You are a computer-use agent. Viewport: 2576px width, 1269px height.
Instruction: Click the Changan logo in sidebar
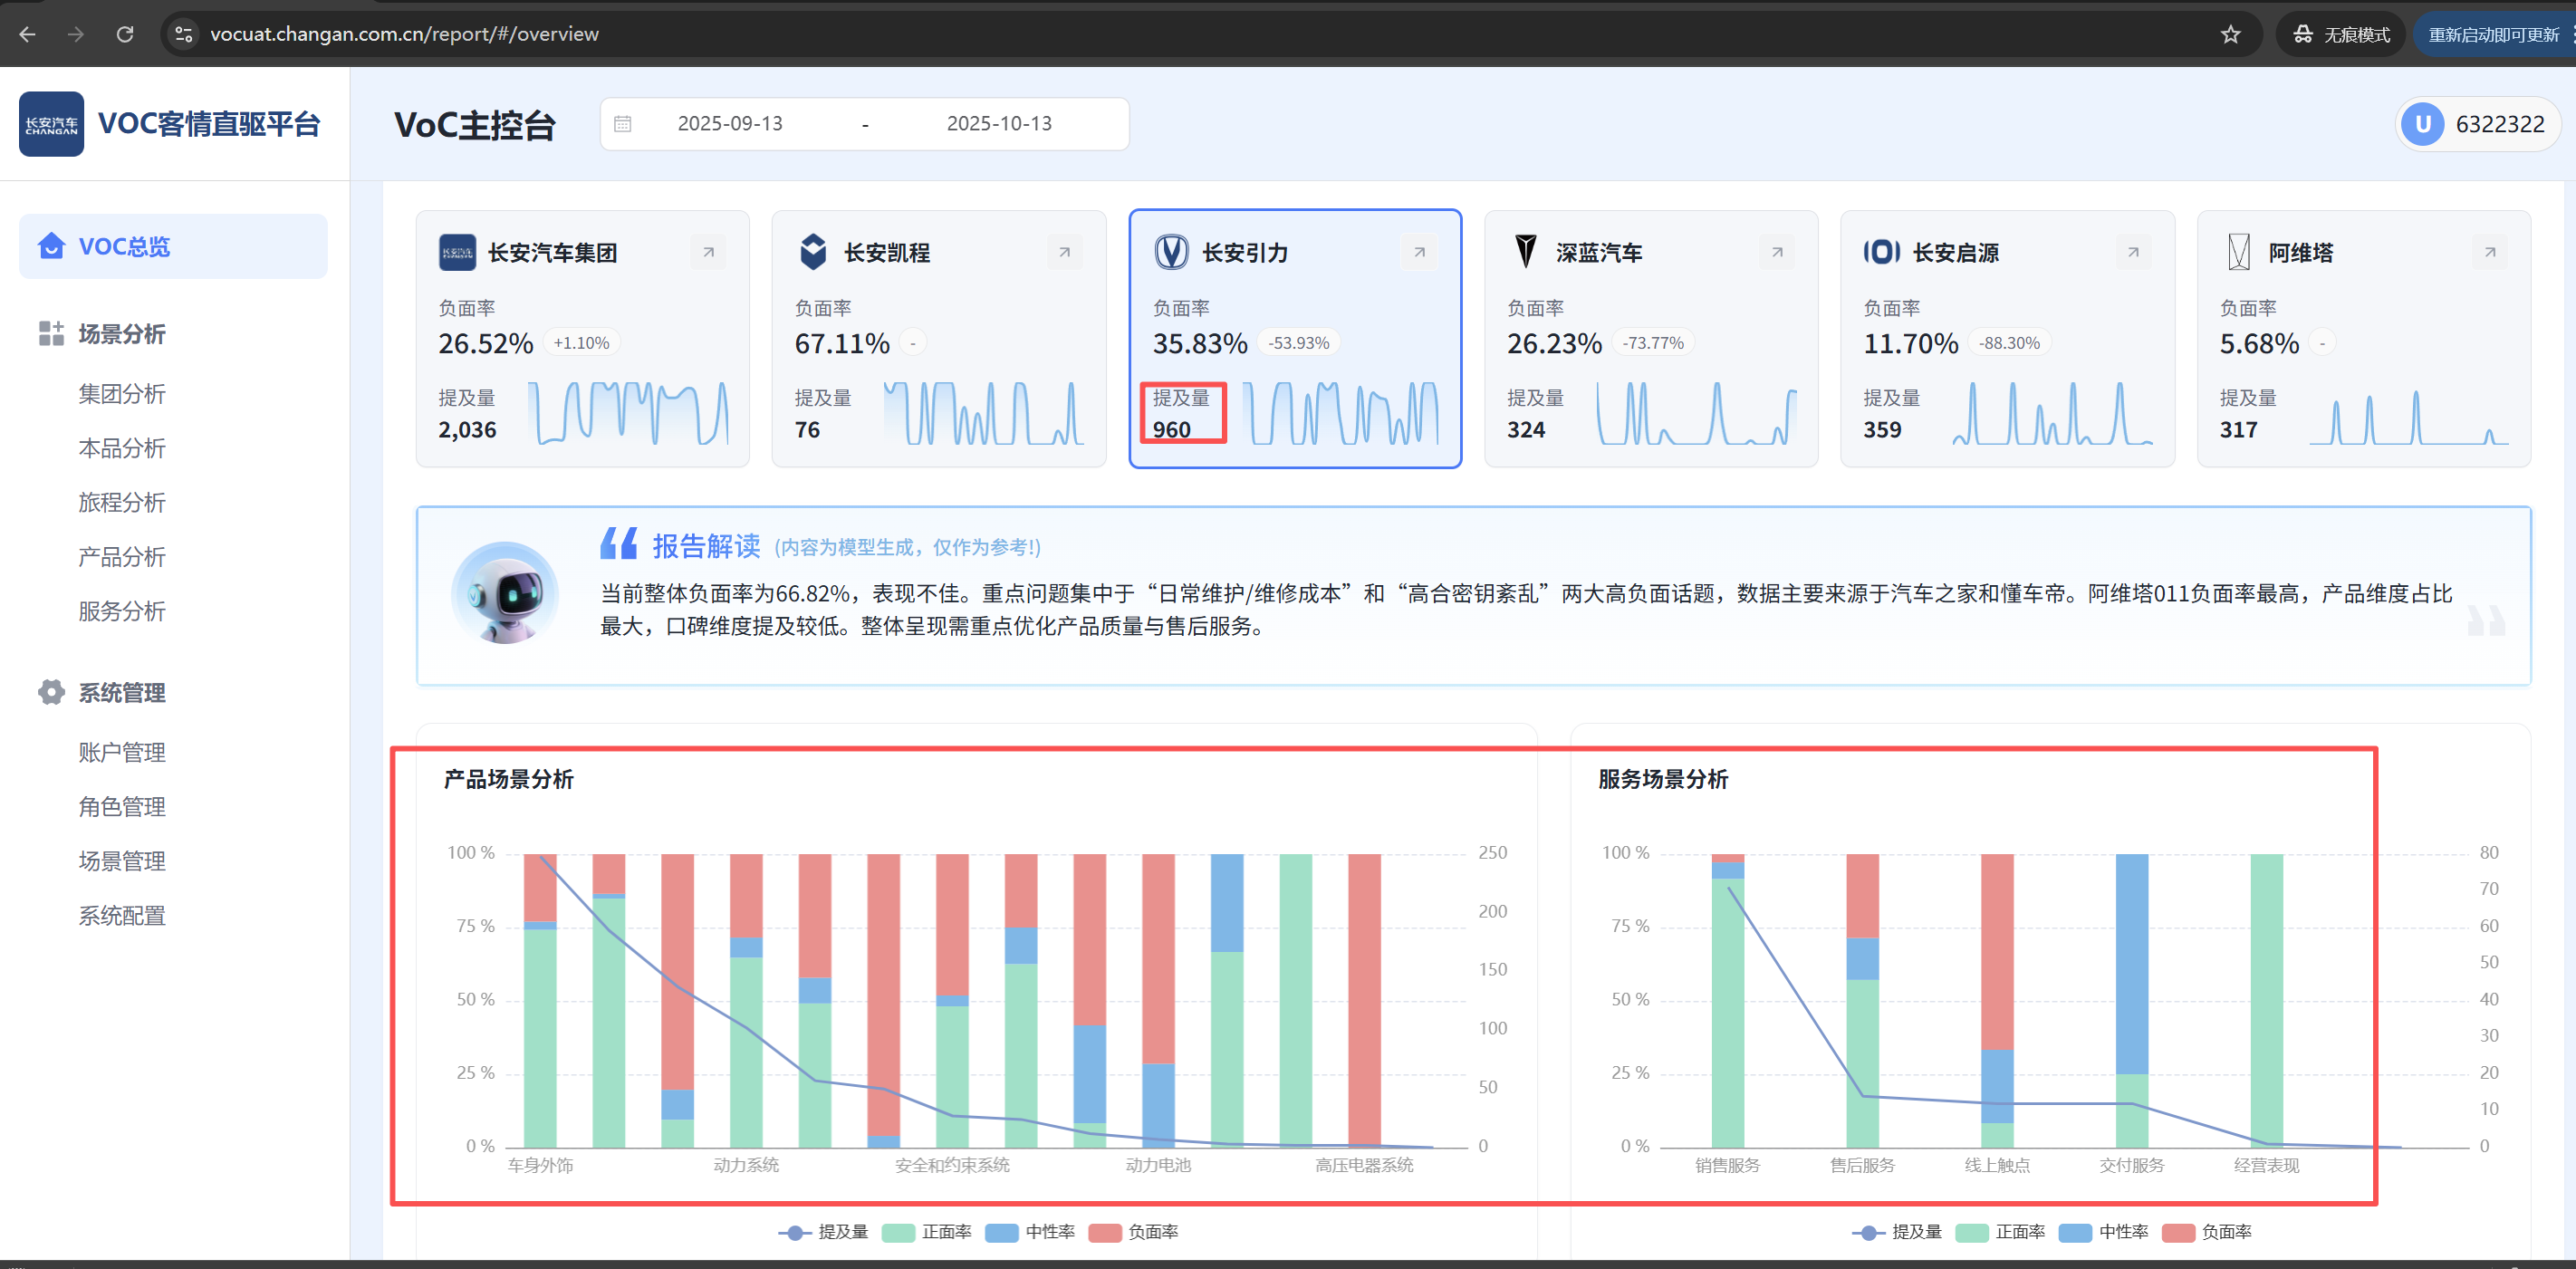51,124
